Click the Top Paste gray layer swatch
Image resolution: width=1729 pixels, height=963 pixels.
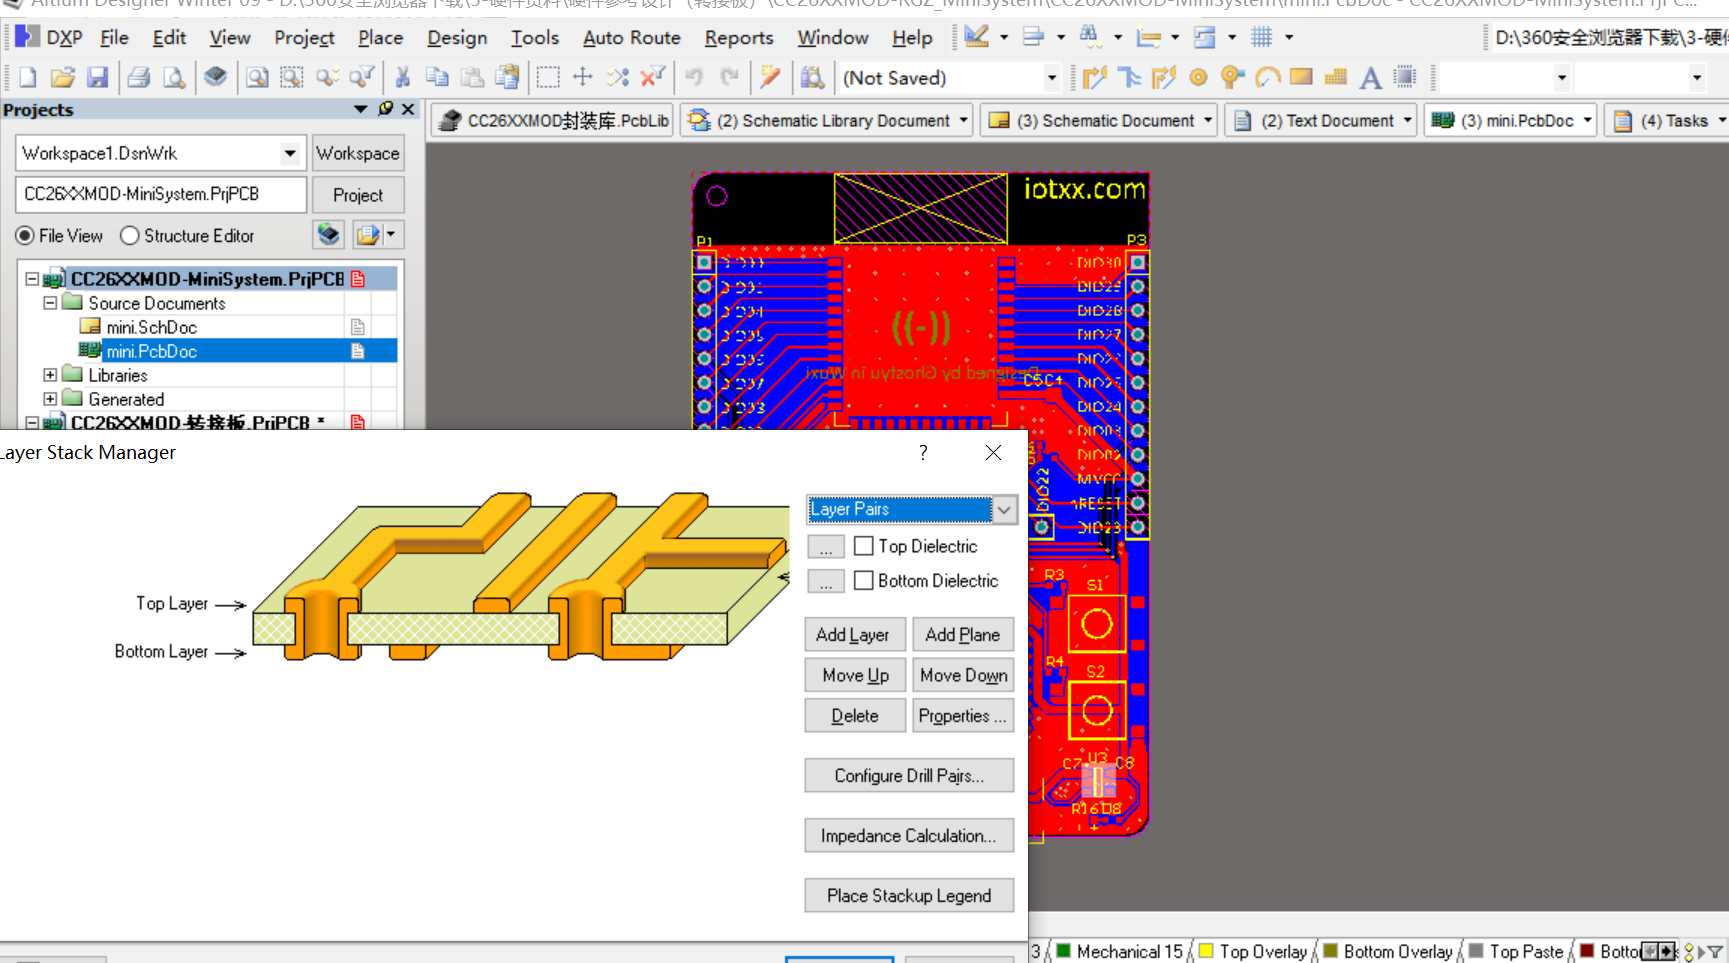pos(1476,951)
